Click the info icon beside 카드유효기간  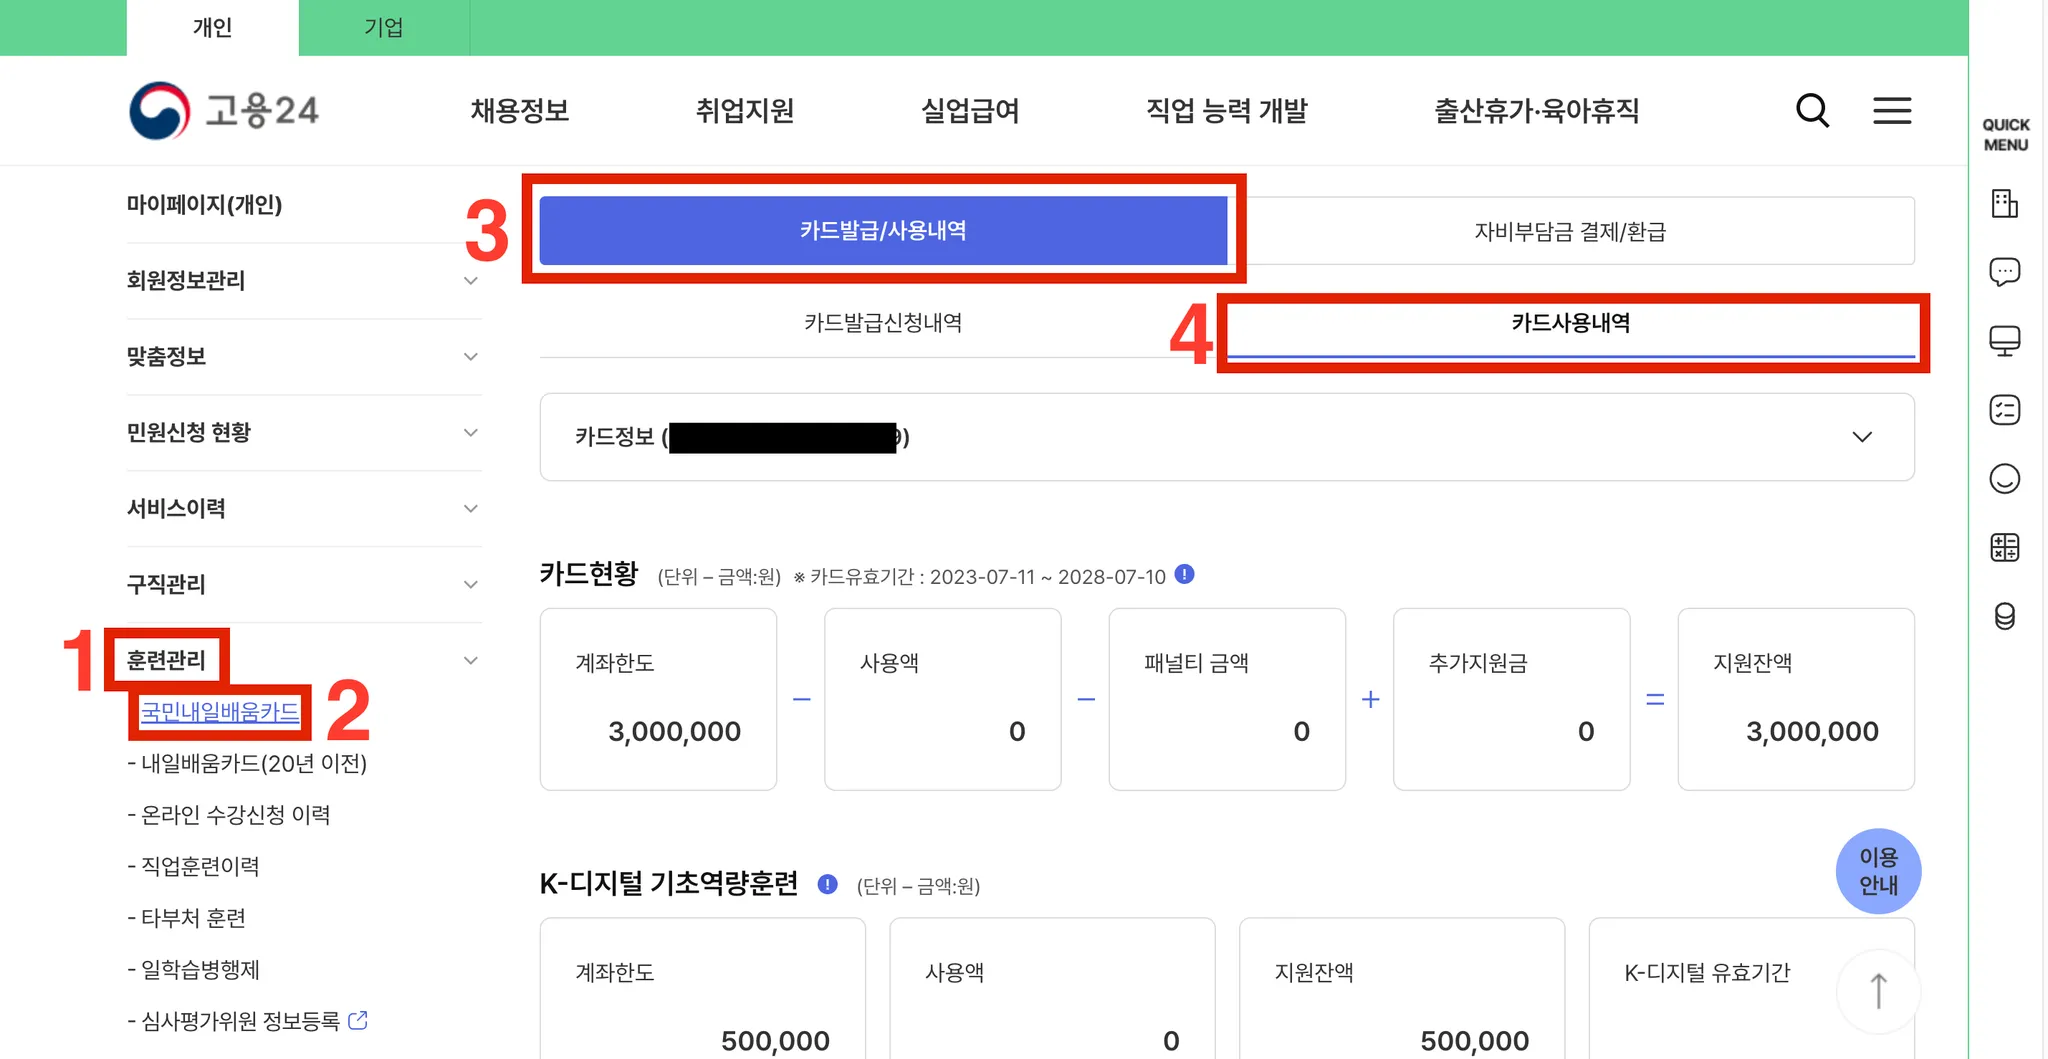pos(1184,575)
